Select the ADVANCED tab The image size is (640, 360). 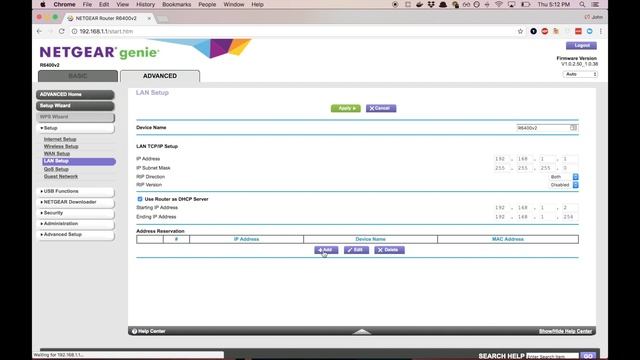pos(160,76)
